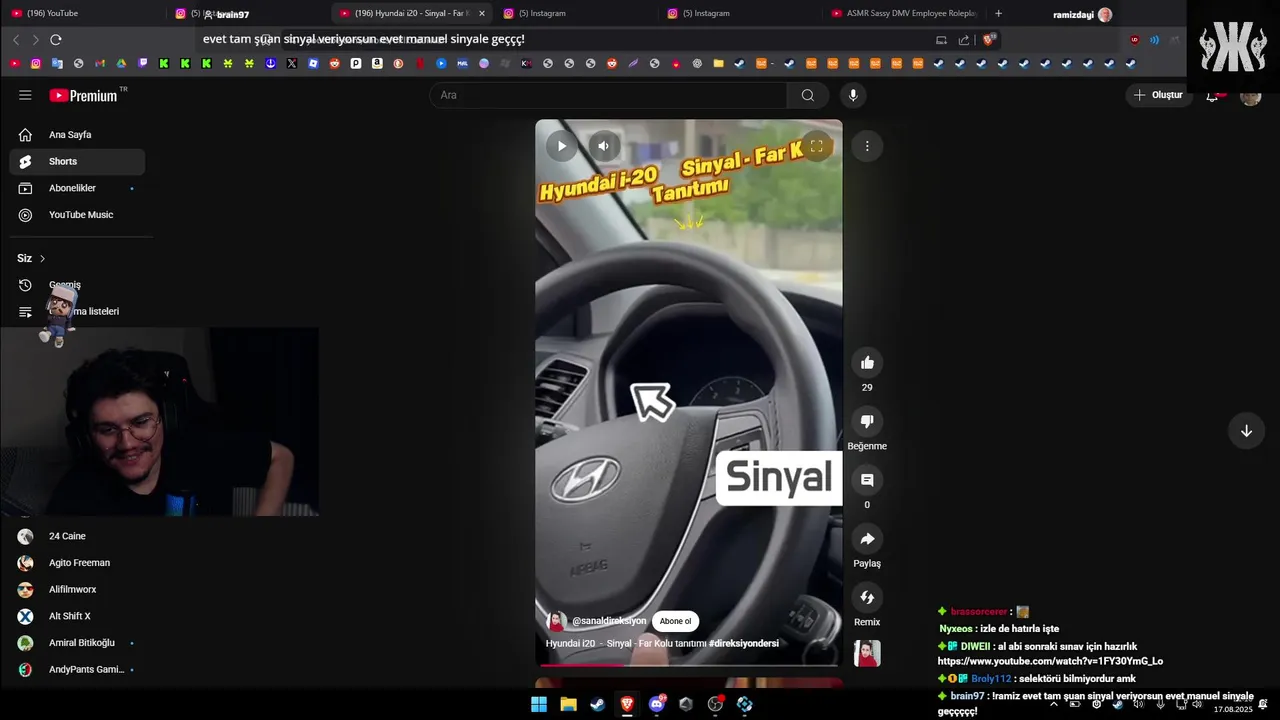Go to Ana Sayfa in sidebar
The width and height of the screenshot is (1280, 720).
(77, 135)
